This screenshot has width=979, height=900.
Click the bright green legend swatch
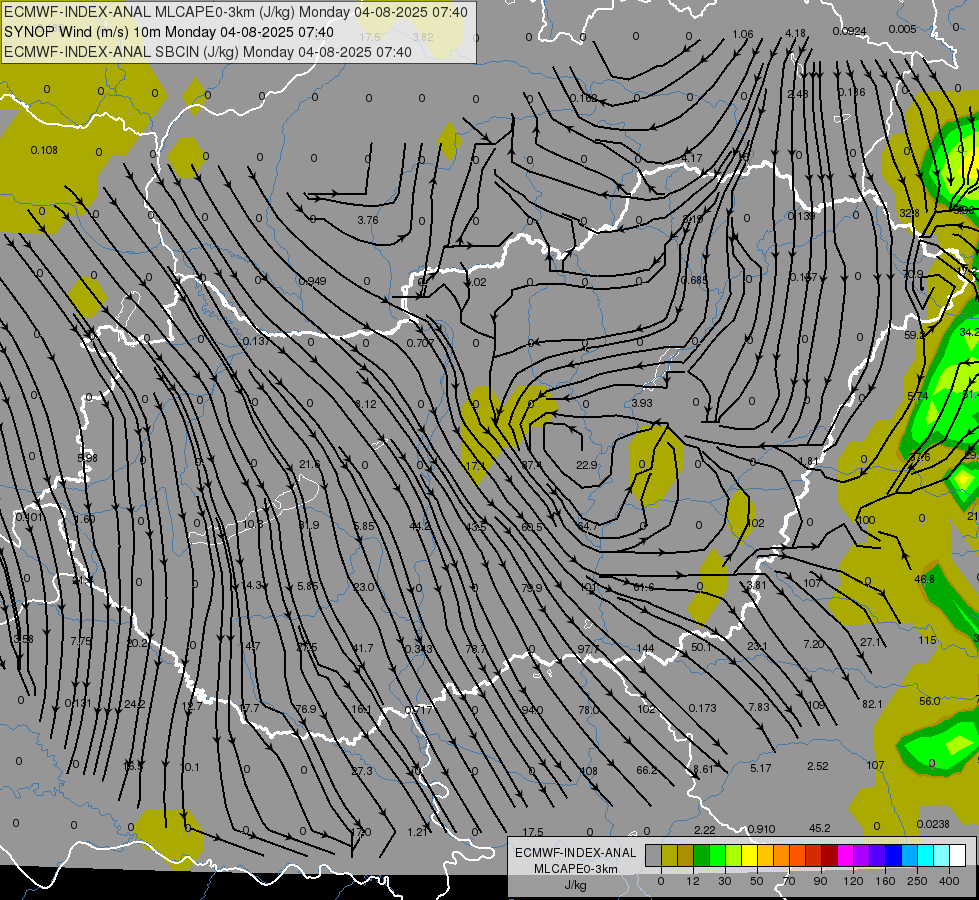coord(717,855)
